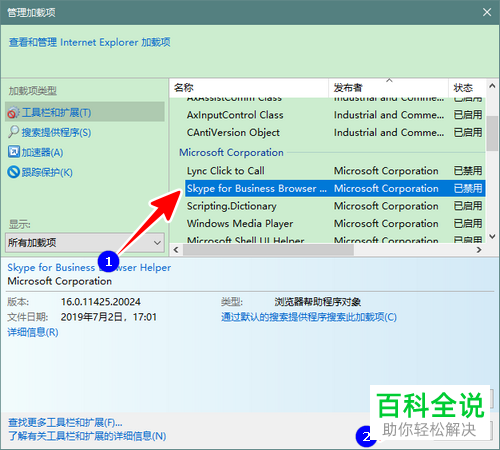Select the Lync Click to Call row

click(x=335, y=171)
